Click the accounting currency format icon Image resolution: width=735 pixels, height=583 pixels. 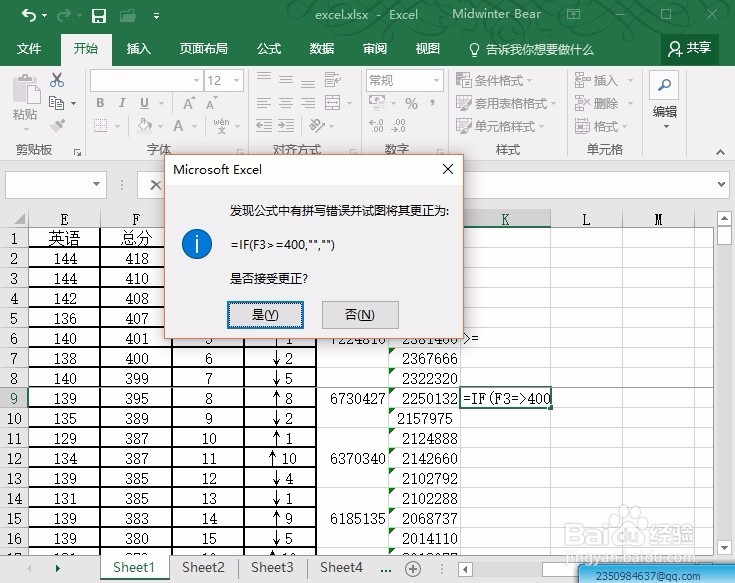[376, 102]
